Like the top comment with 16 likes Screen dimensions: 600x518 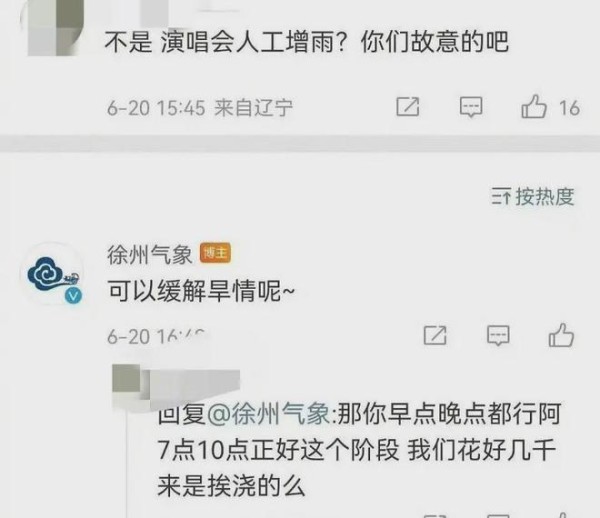pyautogui.click(x=534, y=107)
